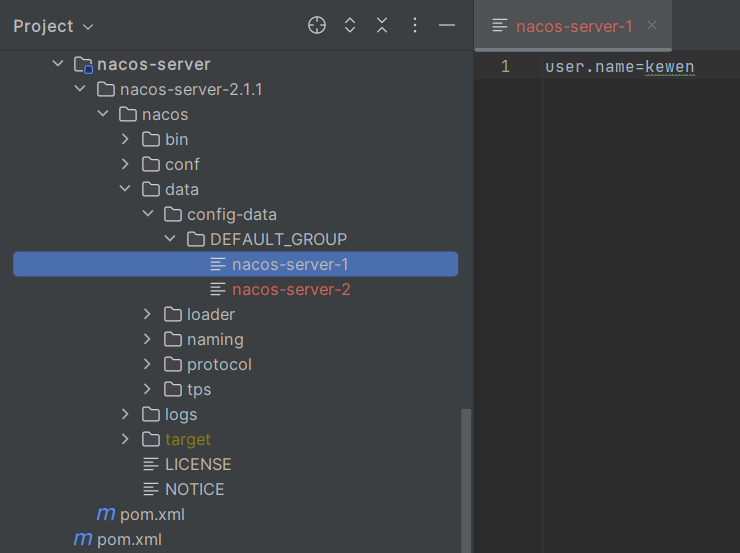Screen dimensions: 740x553
Task: Select the nacos-server module folder icon
Action: point(83,65)
